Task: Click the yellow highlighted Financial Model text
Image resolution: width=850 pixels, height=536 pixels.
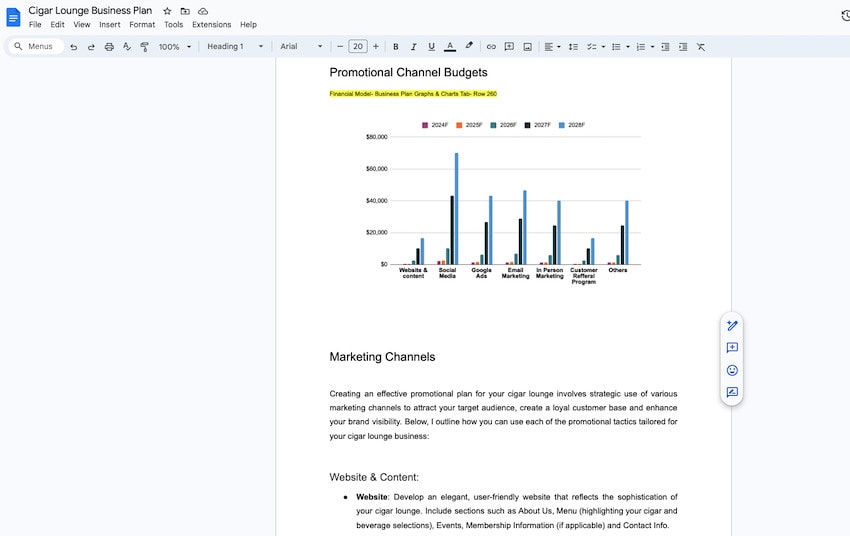Action: [x=413, y=94]
